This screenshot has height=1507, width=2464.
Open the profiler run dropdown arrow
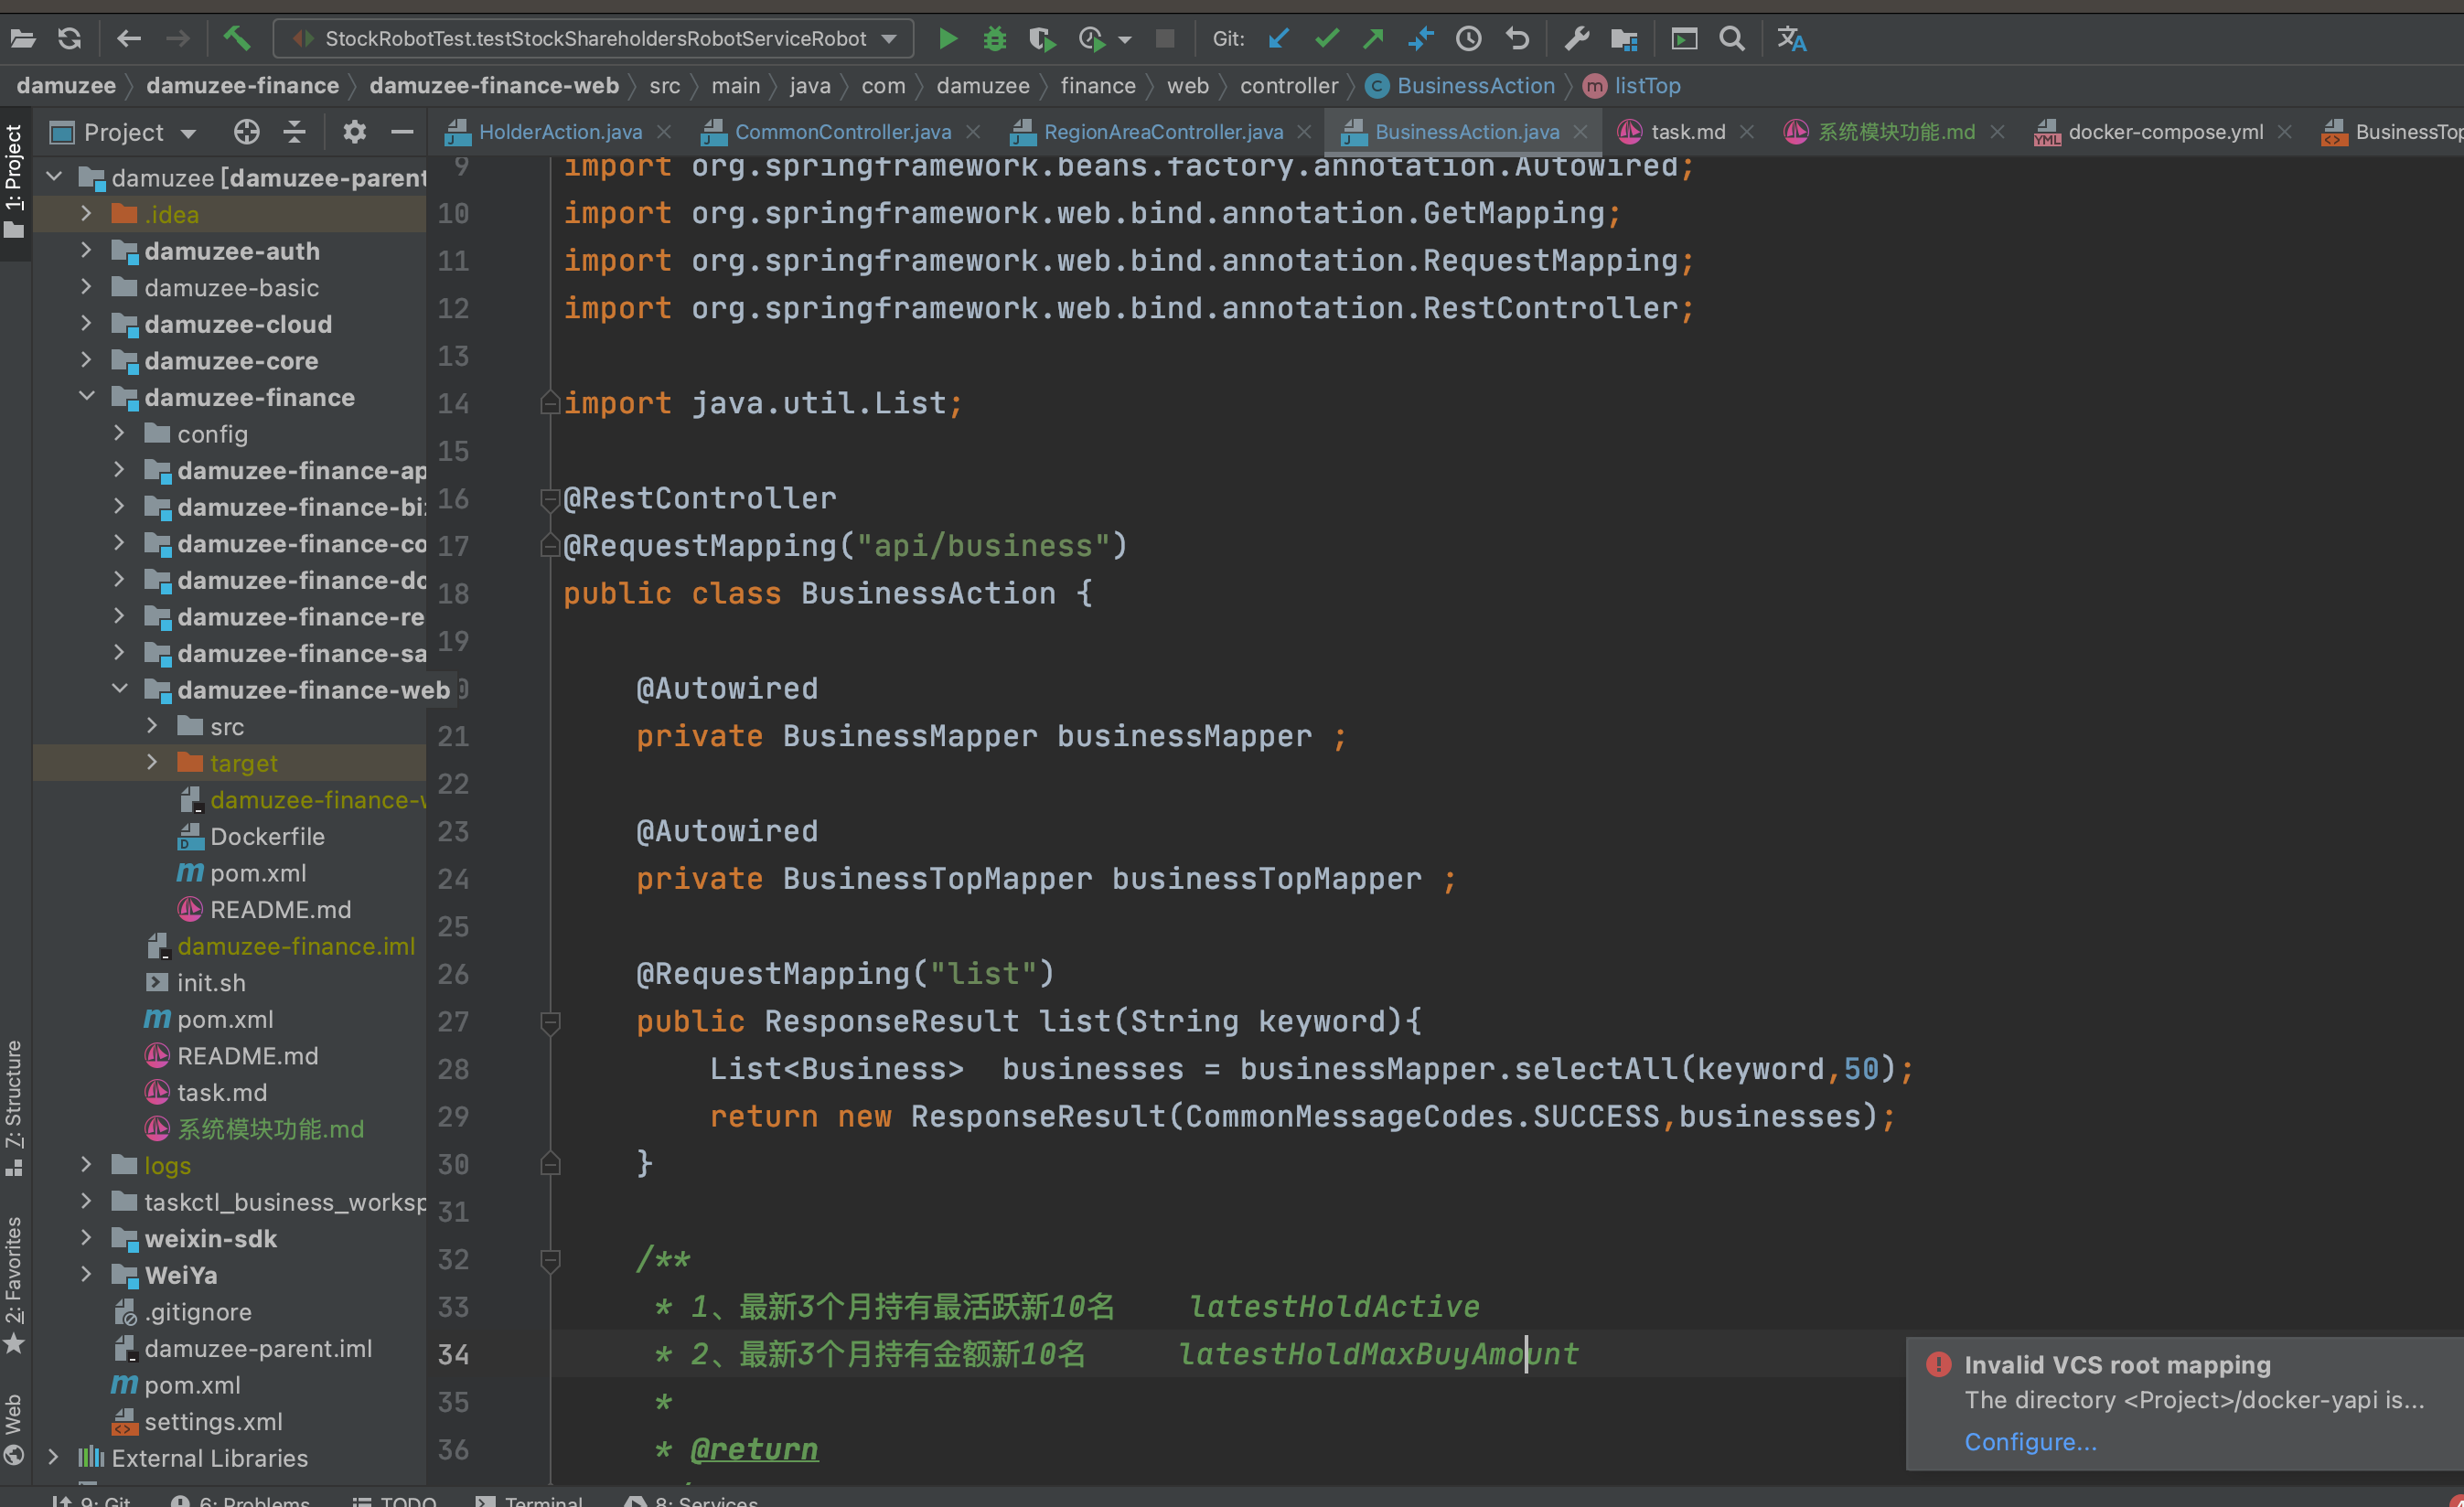coord(1124,40)
